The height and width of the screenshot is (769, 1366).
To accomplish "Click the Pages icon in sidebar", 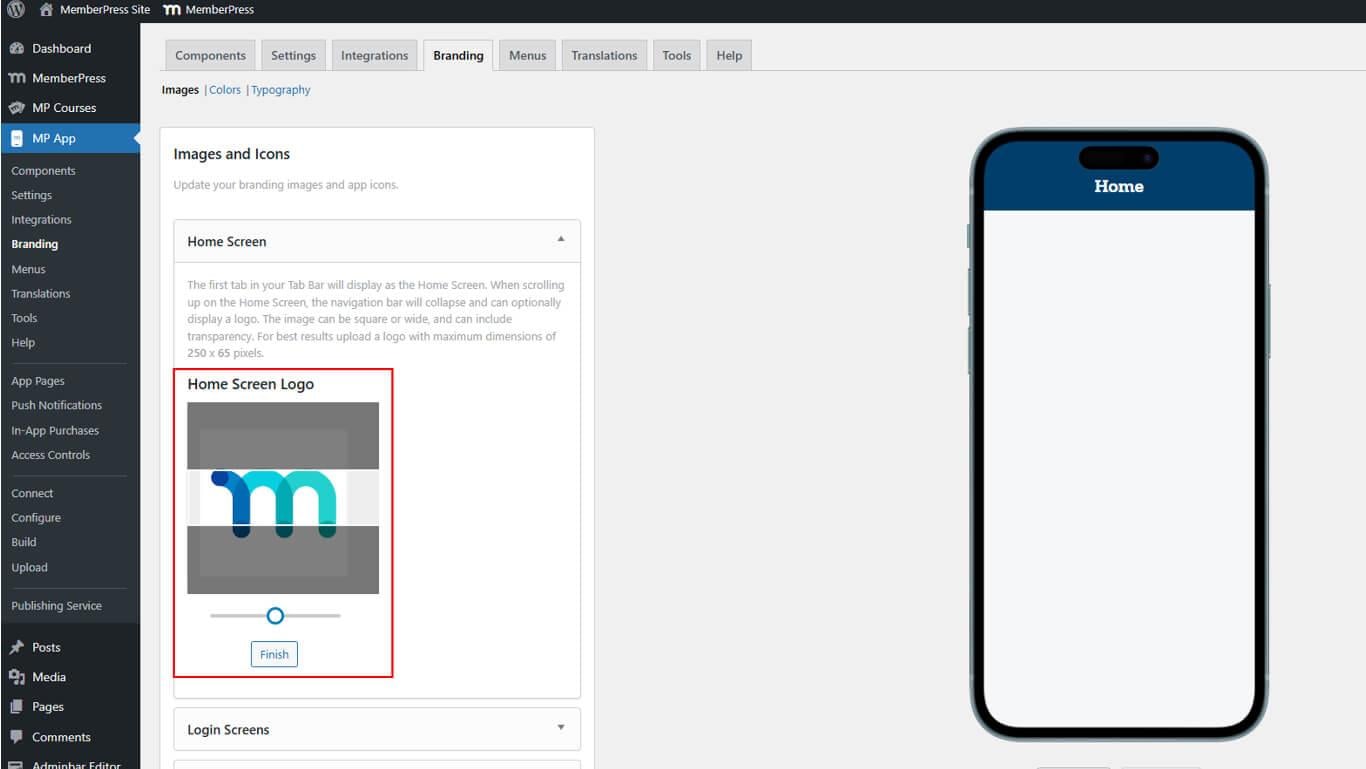I will click(x=16, y=707).
